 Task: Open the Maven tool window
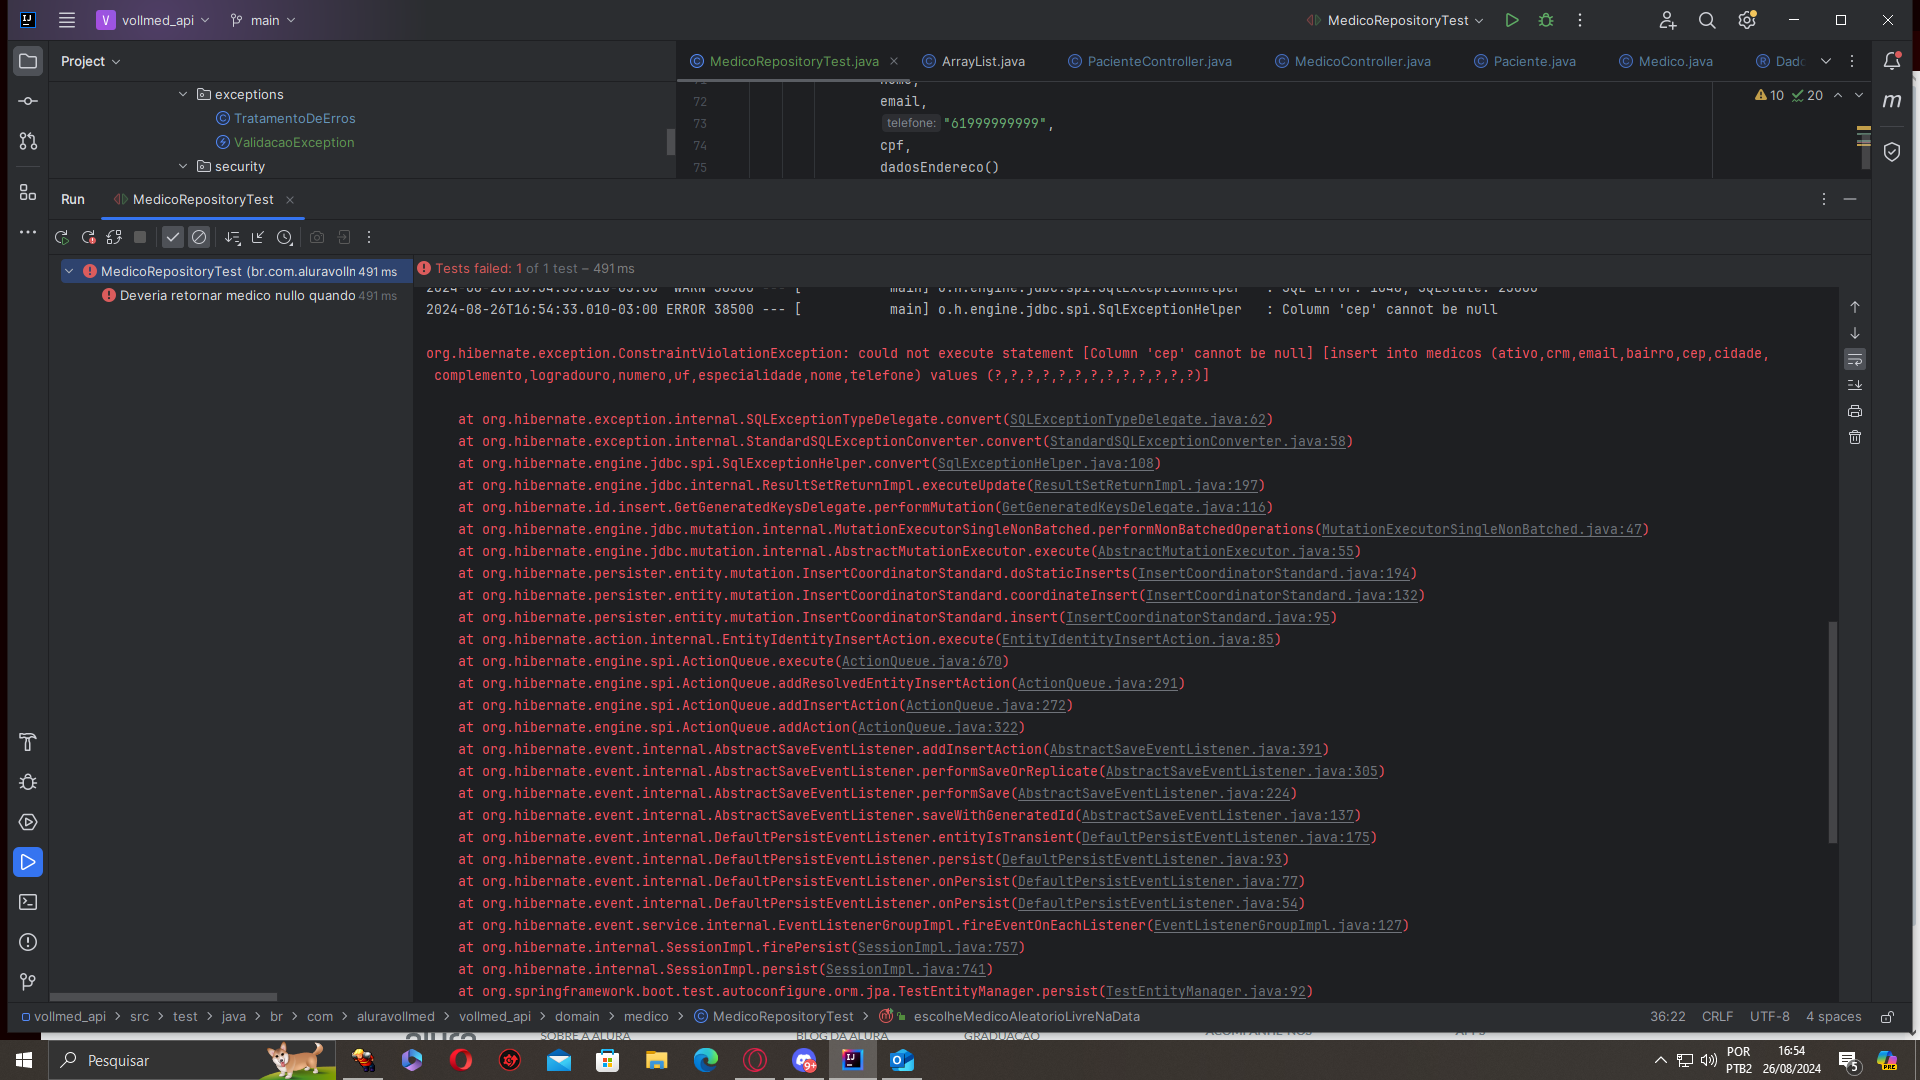click(x=1892, y=101)
